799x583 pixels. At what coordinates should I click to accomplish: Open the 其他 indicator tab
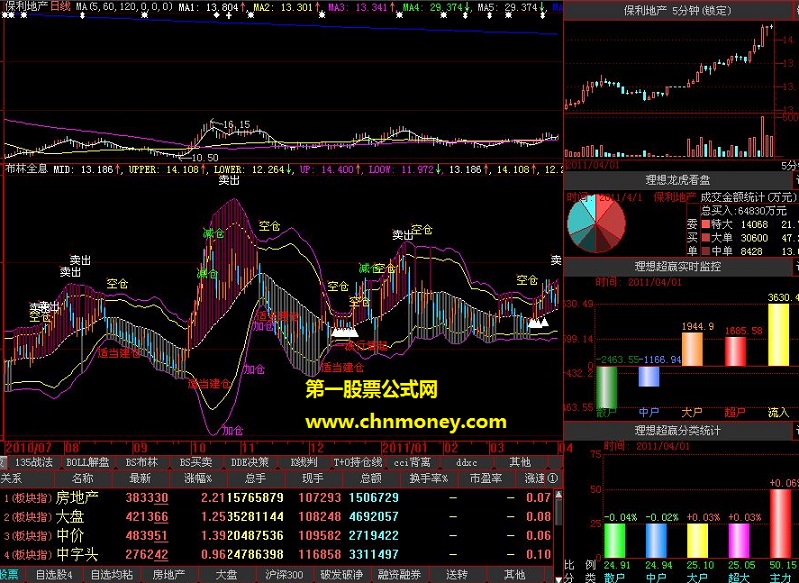click(x=520, y=462)
